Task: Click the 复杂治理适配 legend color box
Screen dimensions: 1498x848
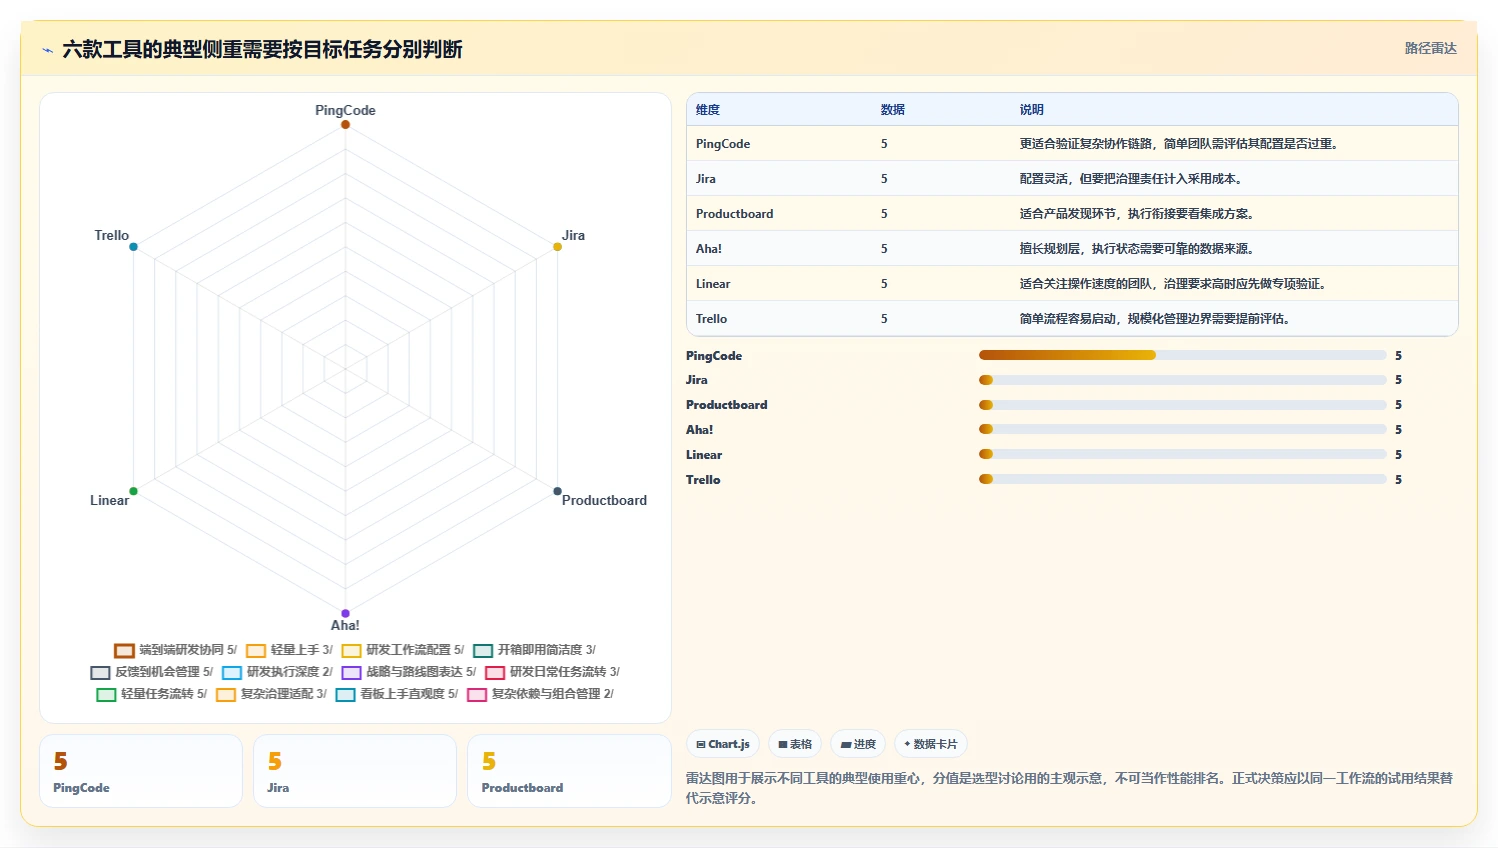Action: click(x=226, y=694)
